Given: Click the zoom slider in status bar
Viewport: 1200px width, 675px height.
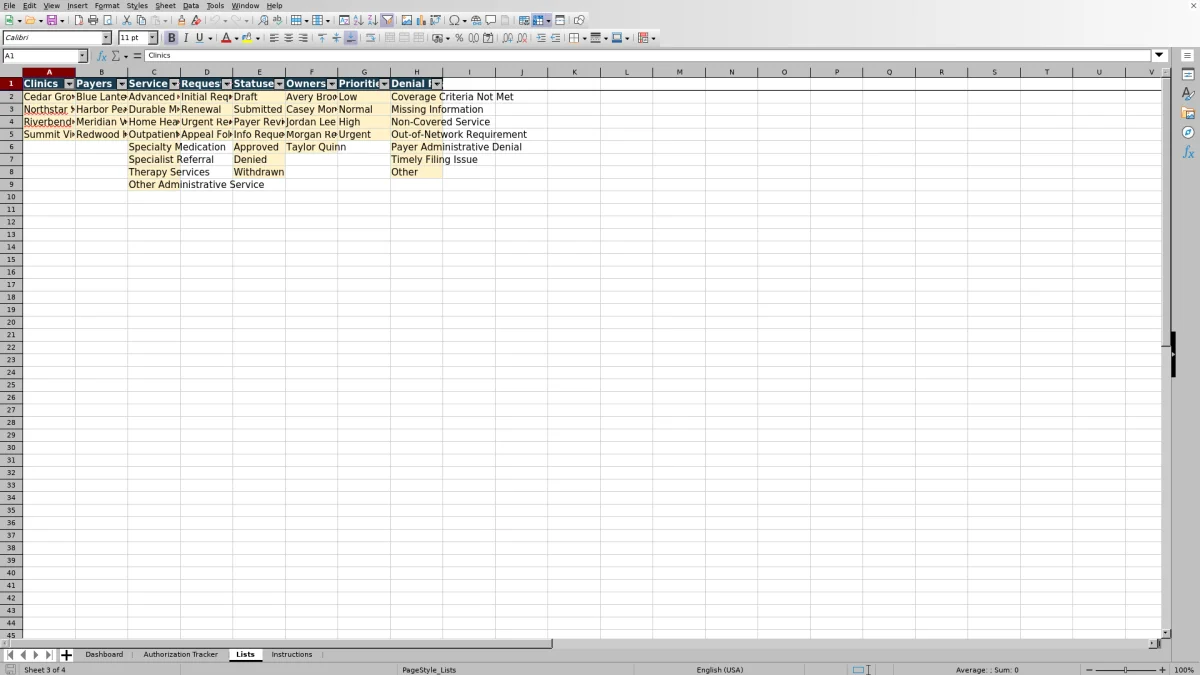Looking at the screenshot, I should point(1126,669).
